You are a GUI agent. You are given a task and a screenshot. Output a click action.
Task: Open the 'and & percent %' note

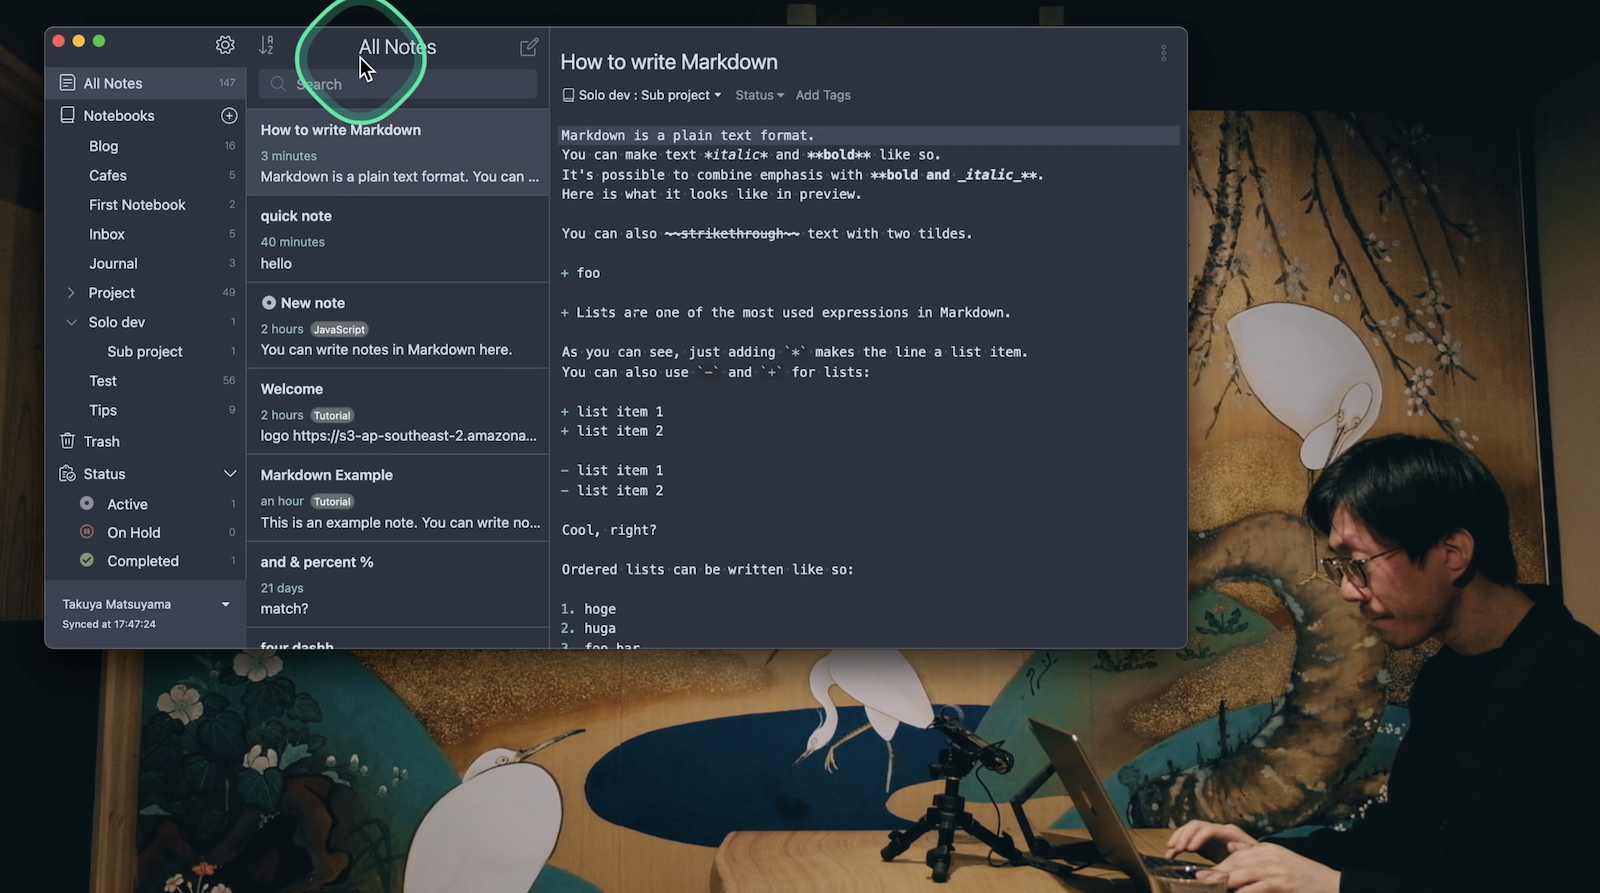[398, 585]
